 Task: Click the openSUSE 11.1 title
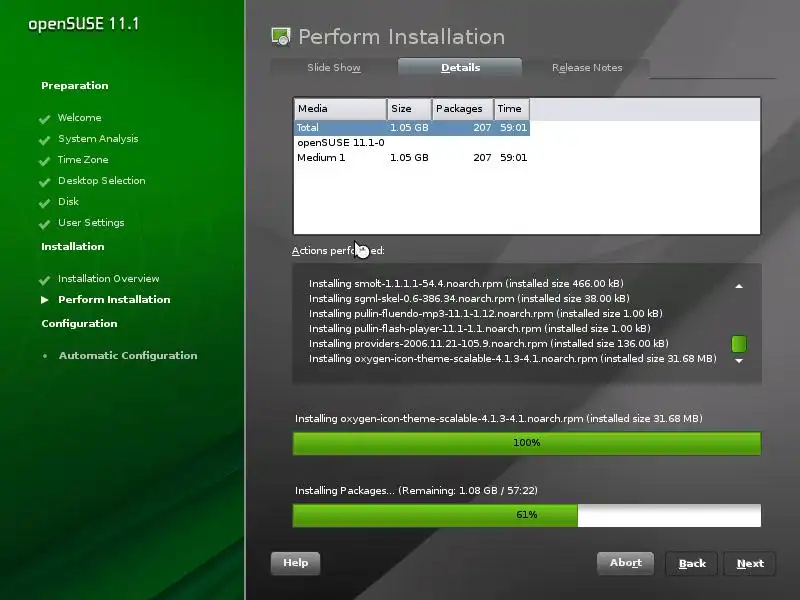point(84,24)
